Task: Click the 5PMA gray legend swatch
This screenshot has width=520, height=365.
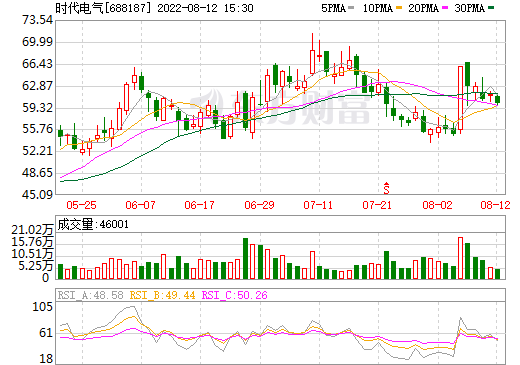Action: pyautogui.click(x=351, y=8)
